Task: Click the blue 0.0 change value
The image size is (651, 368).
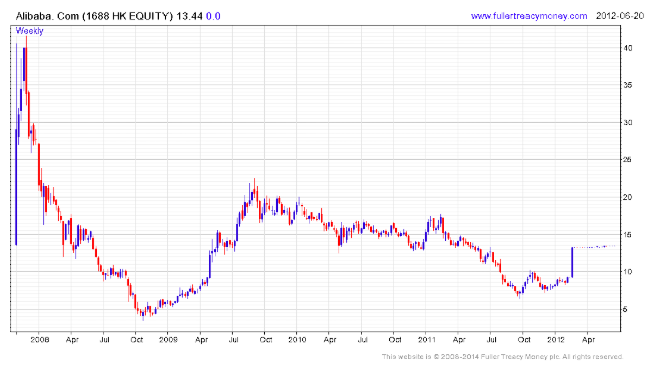Action: 213,17
